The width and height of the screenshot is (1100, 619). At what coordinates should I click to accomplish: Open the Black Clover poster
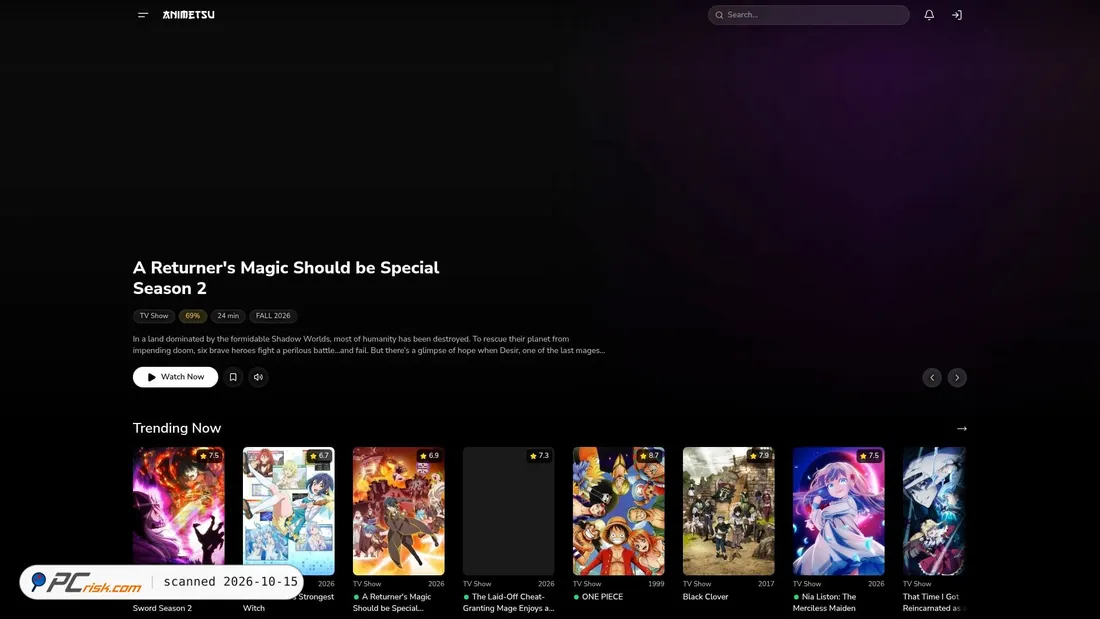(x=729, y=511)
